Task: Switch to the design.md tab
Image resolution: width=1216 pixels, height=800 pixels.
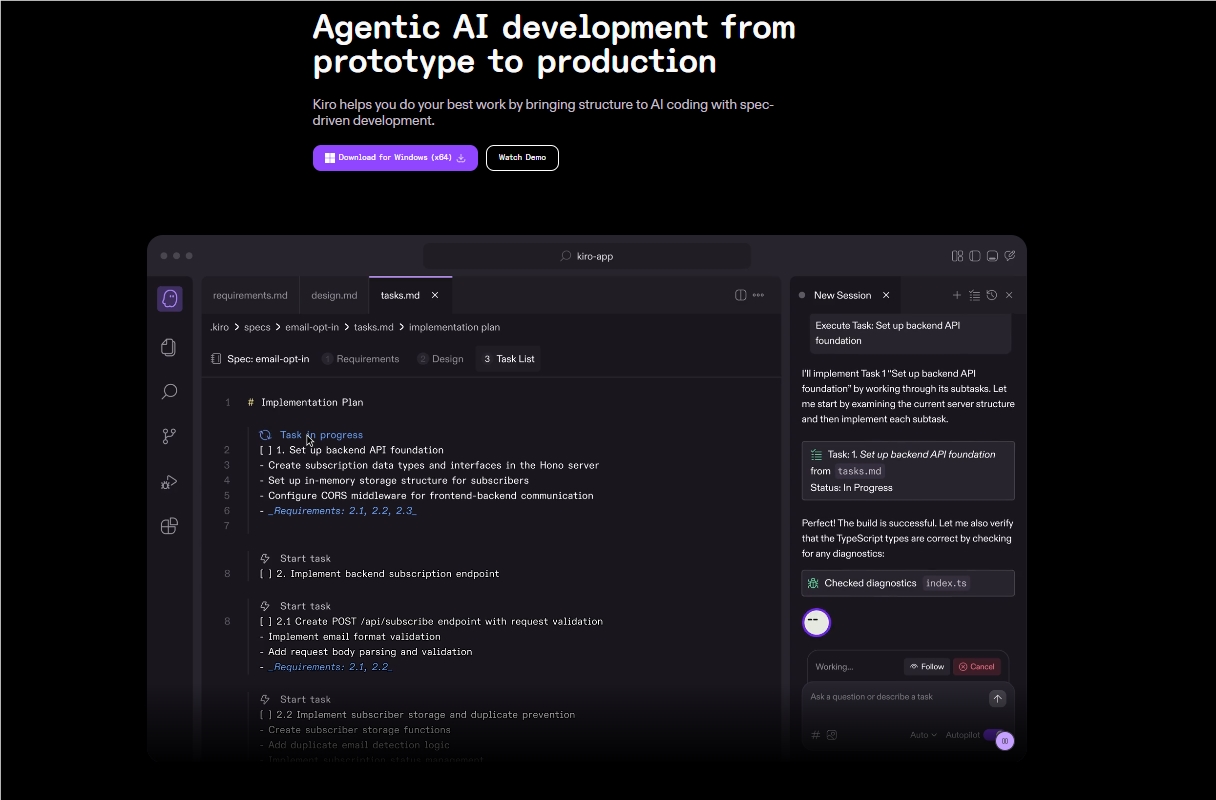Action: pos(334,294)
